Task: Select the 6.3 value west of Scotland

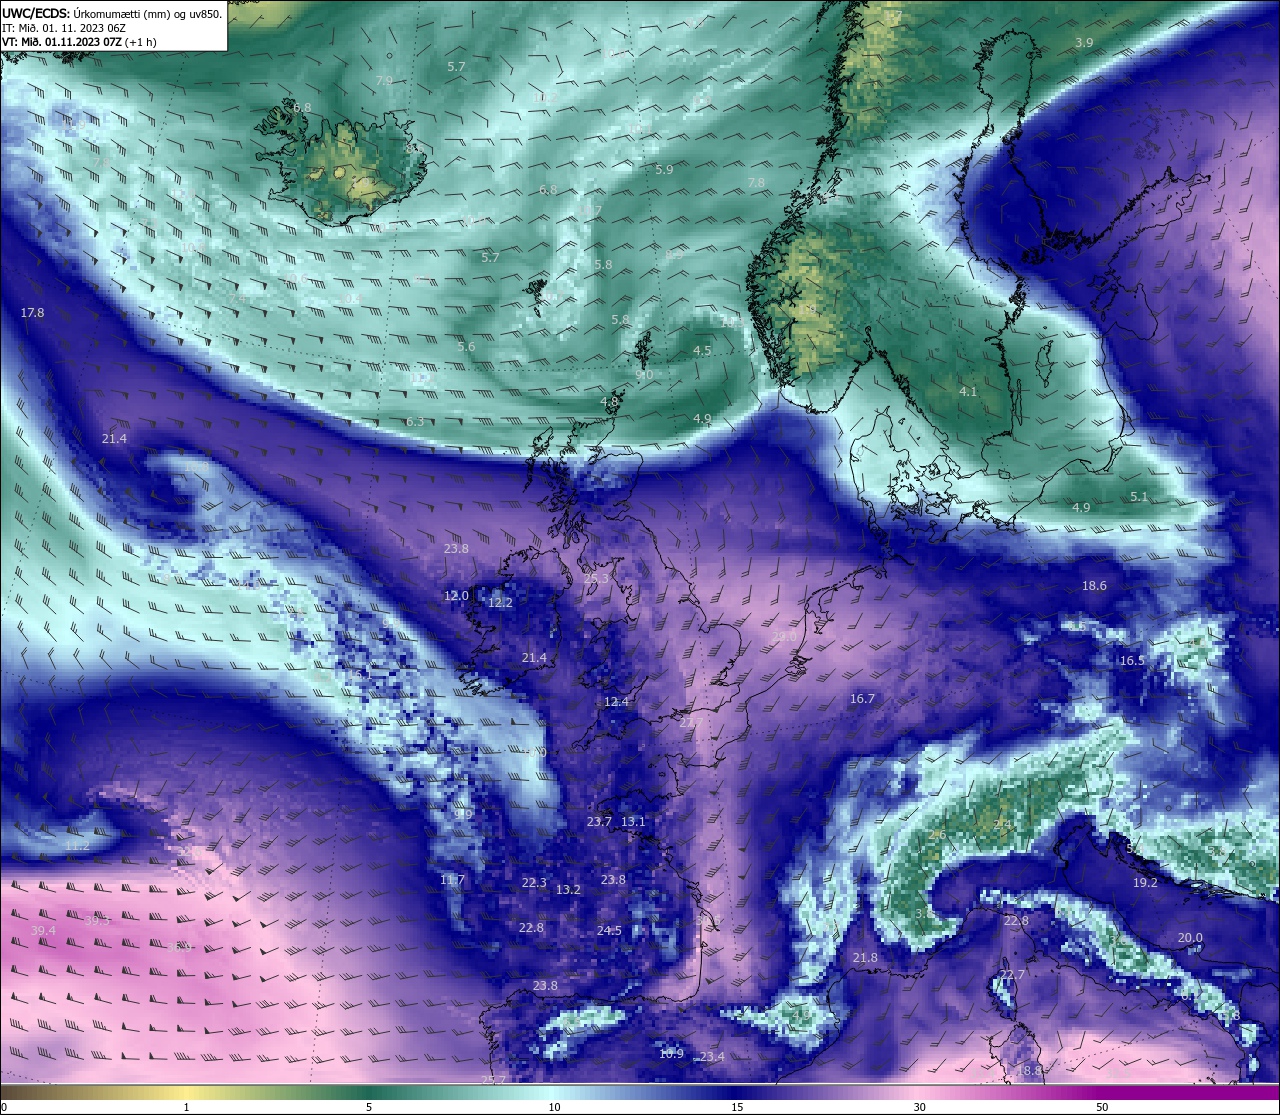Action: coord(415,422)
